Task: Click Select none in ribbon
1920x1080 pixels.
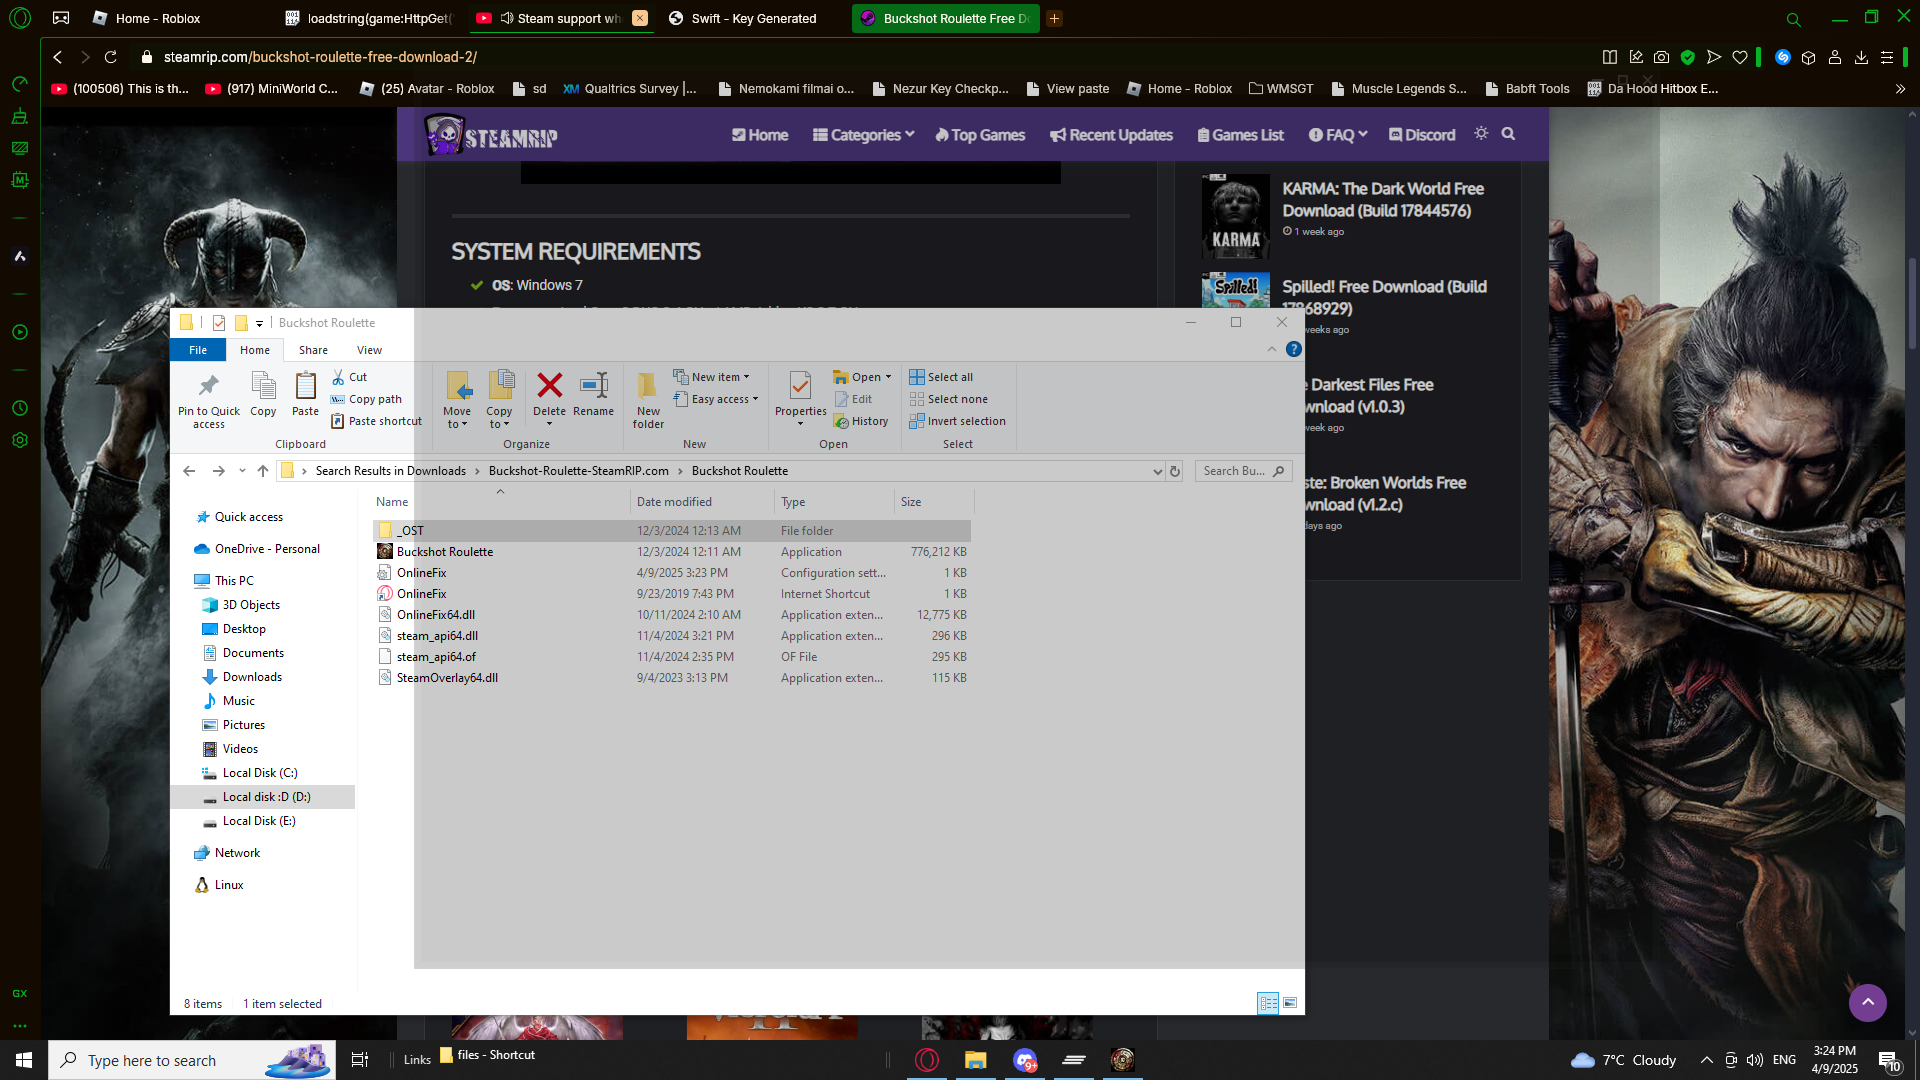Action: point(948,399)
